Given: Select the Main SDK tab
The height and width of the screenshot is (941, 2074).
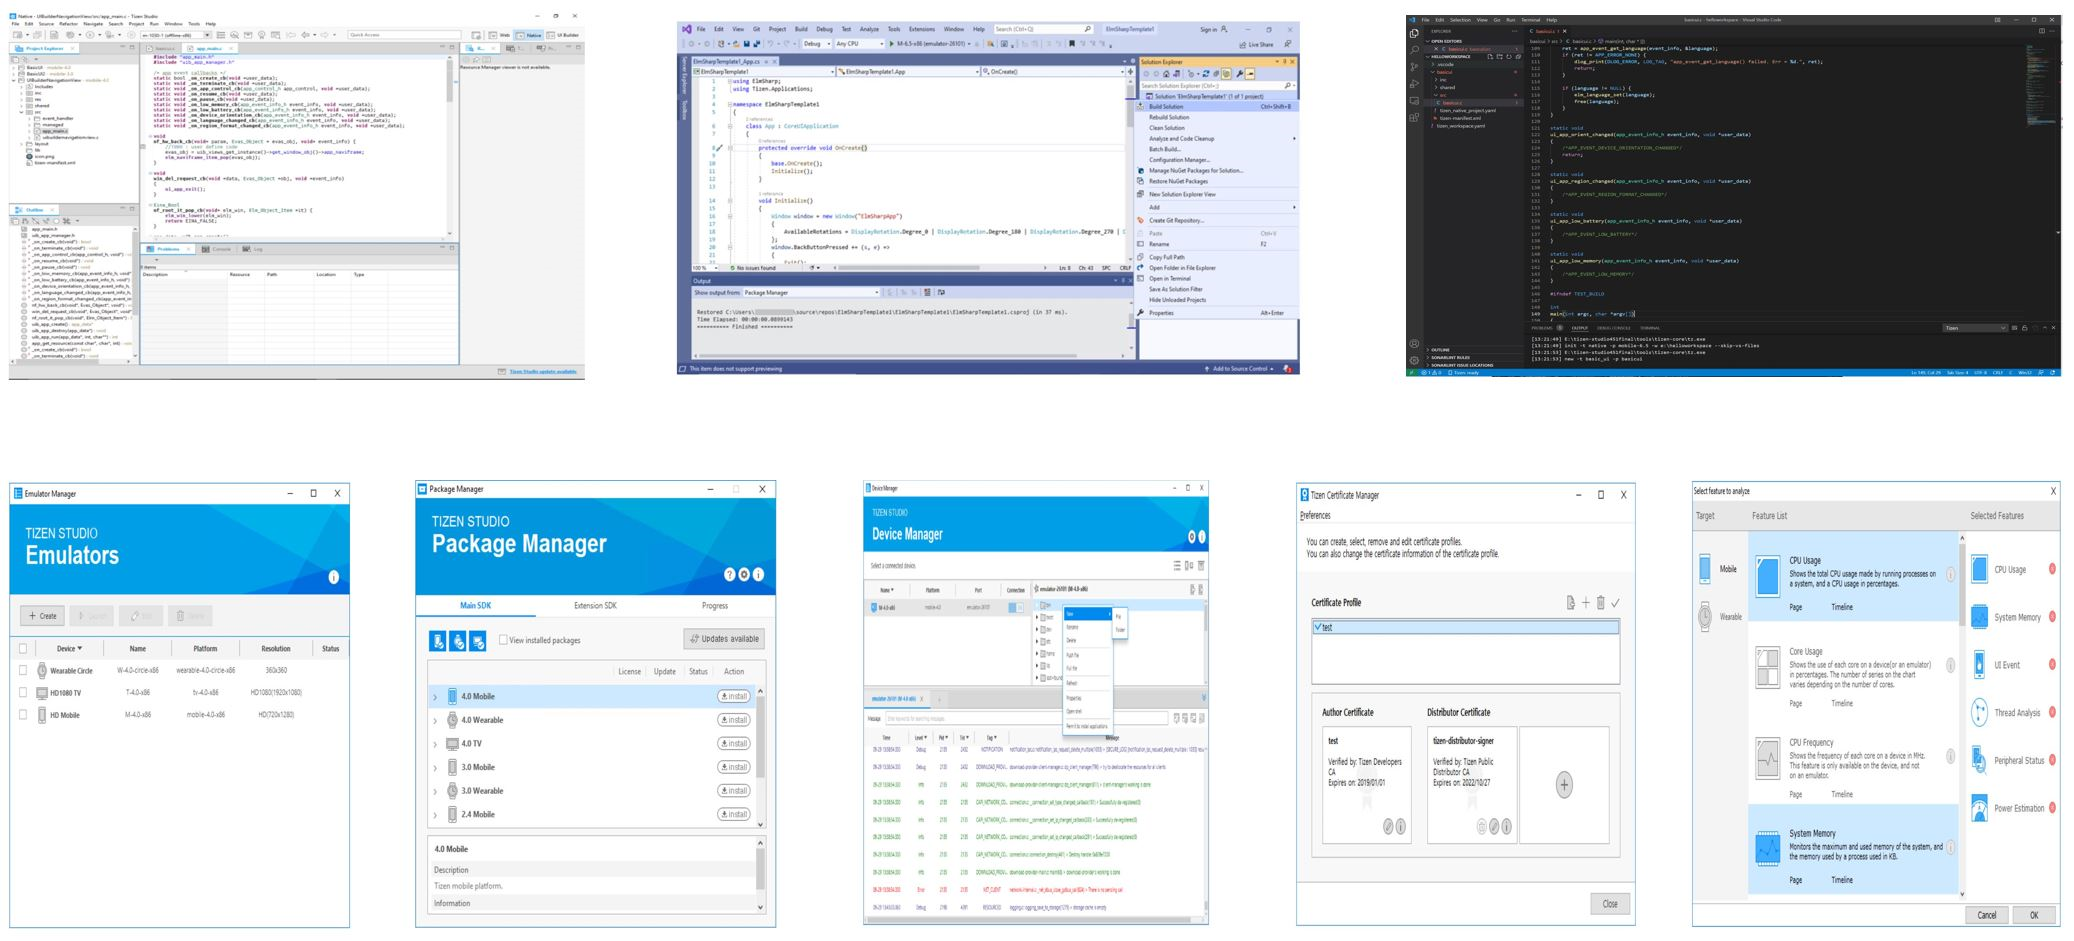Looking at the screenshot, I should click(476, 606).
